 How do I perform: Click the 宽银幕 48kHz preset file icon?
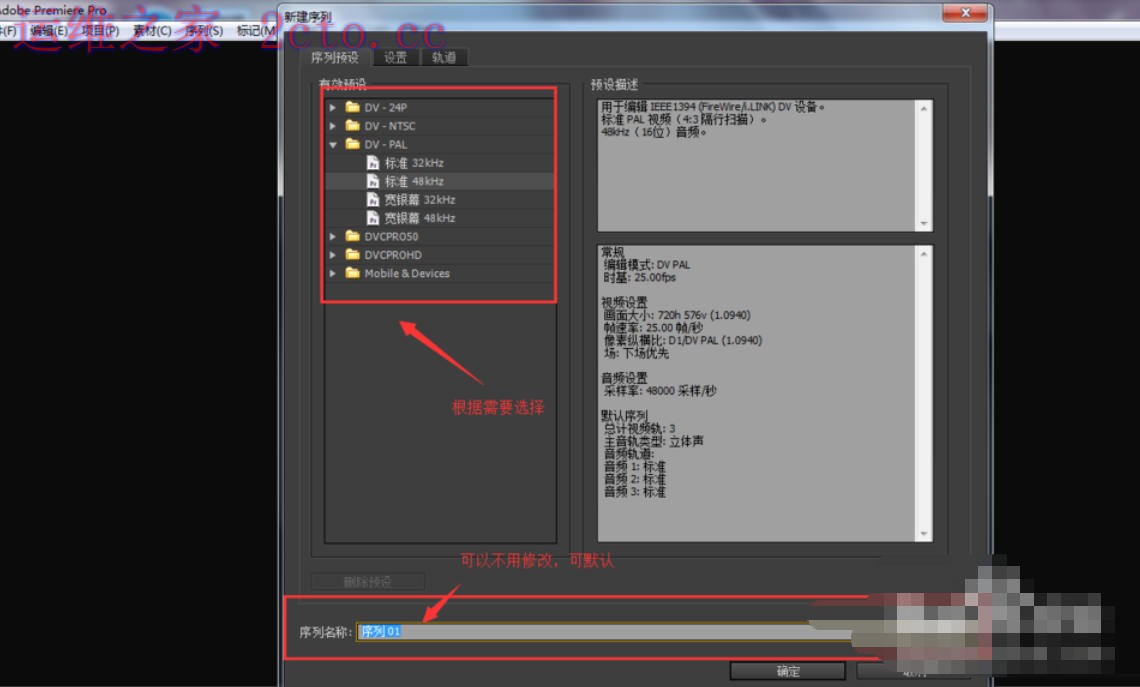373,217
